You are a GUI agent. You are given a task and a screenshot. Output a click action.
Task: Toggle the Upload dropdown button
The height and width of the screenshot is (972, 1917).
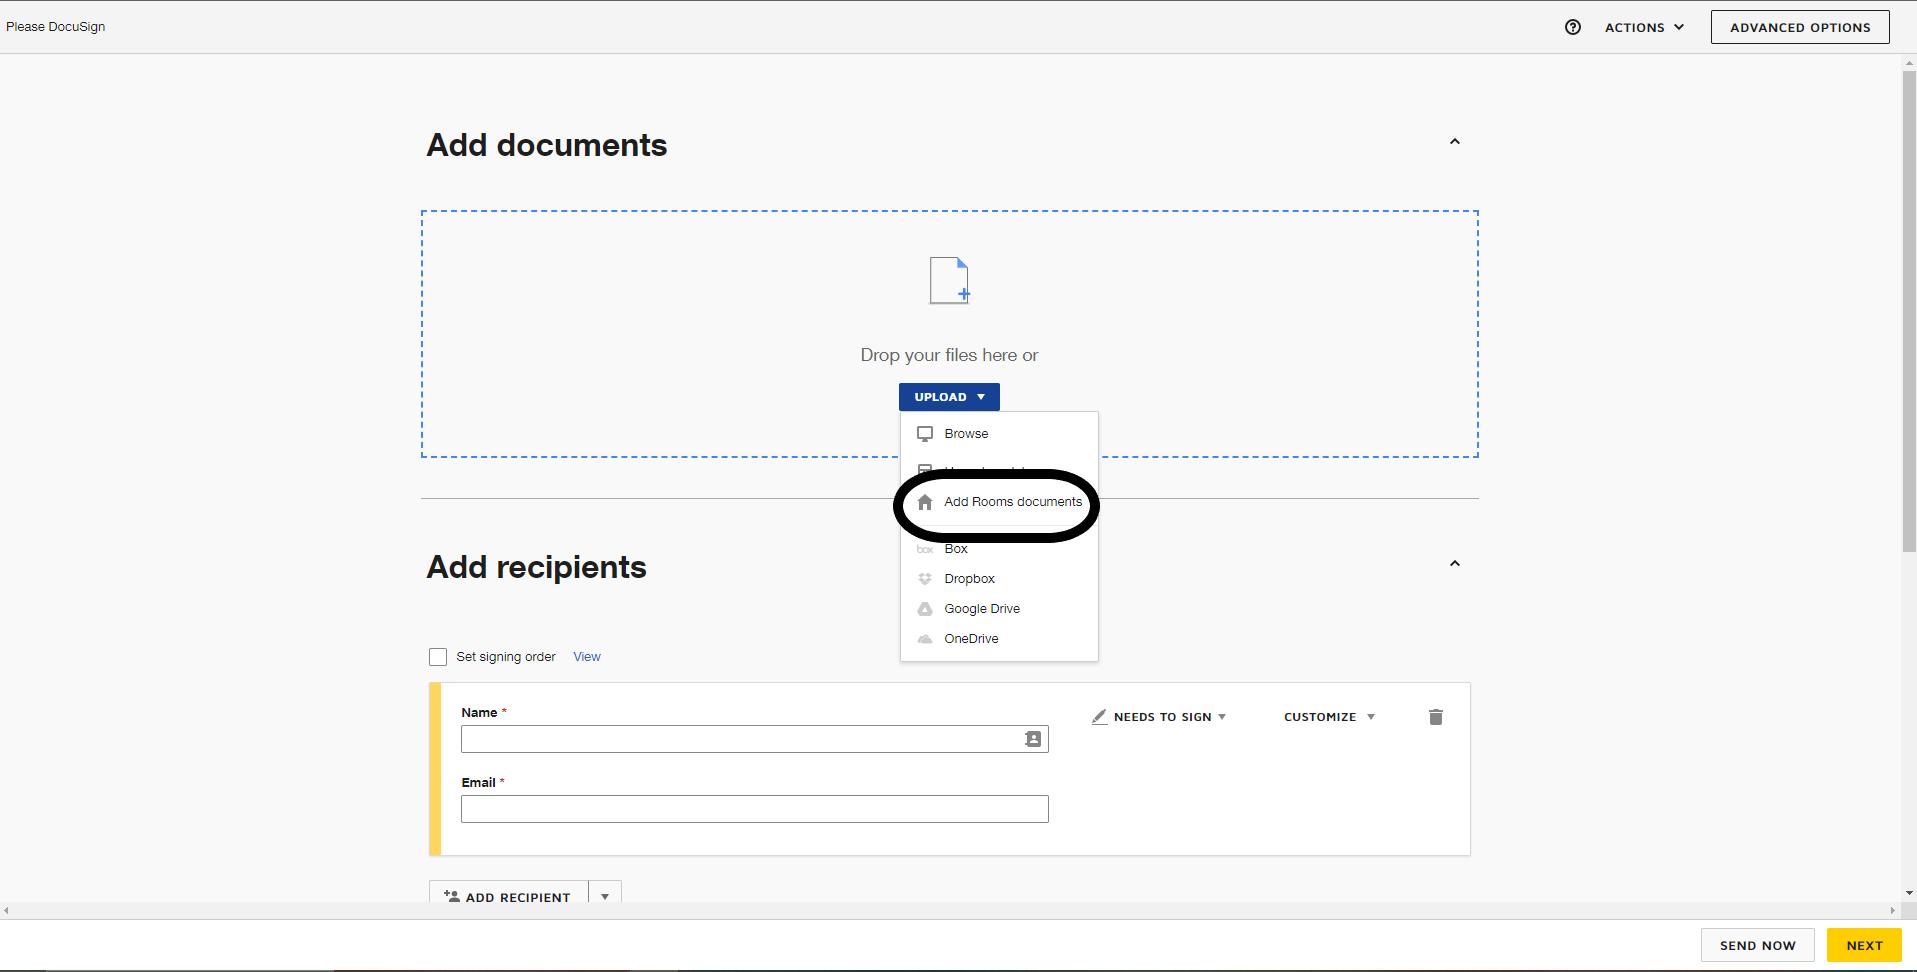point(949,397)
